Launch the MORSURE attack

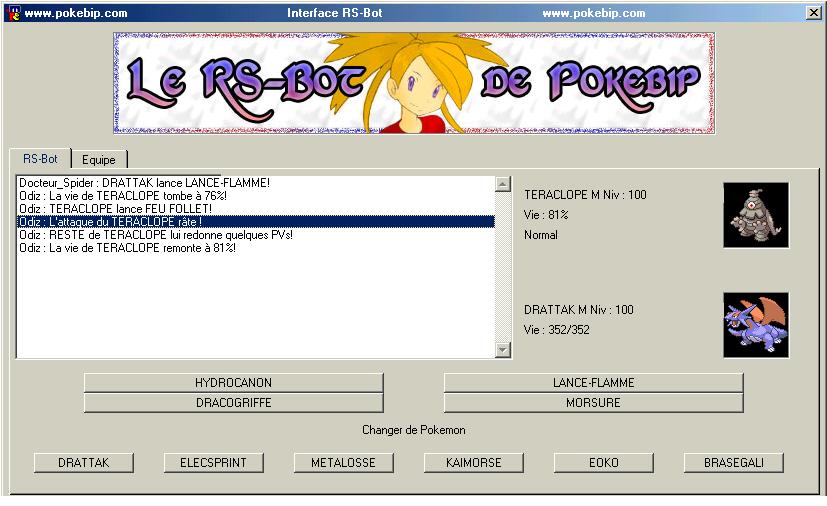coord(593,403)
